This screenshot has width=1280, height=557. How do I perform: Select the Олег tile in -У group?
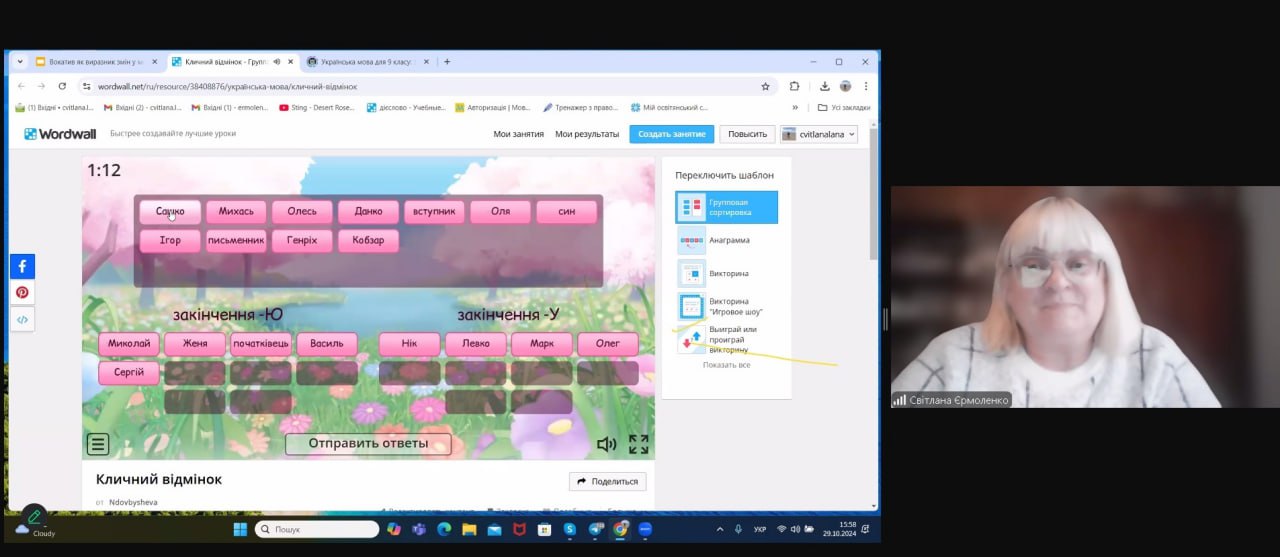point(608,344)
